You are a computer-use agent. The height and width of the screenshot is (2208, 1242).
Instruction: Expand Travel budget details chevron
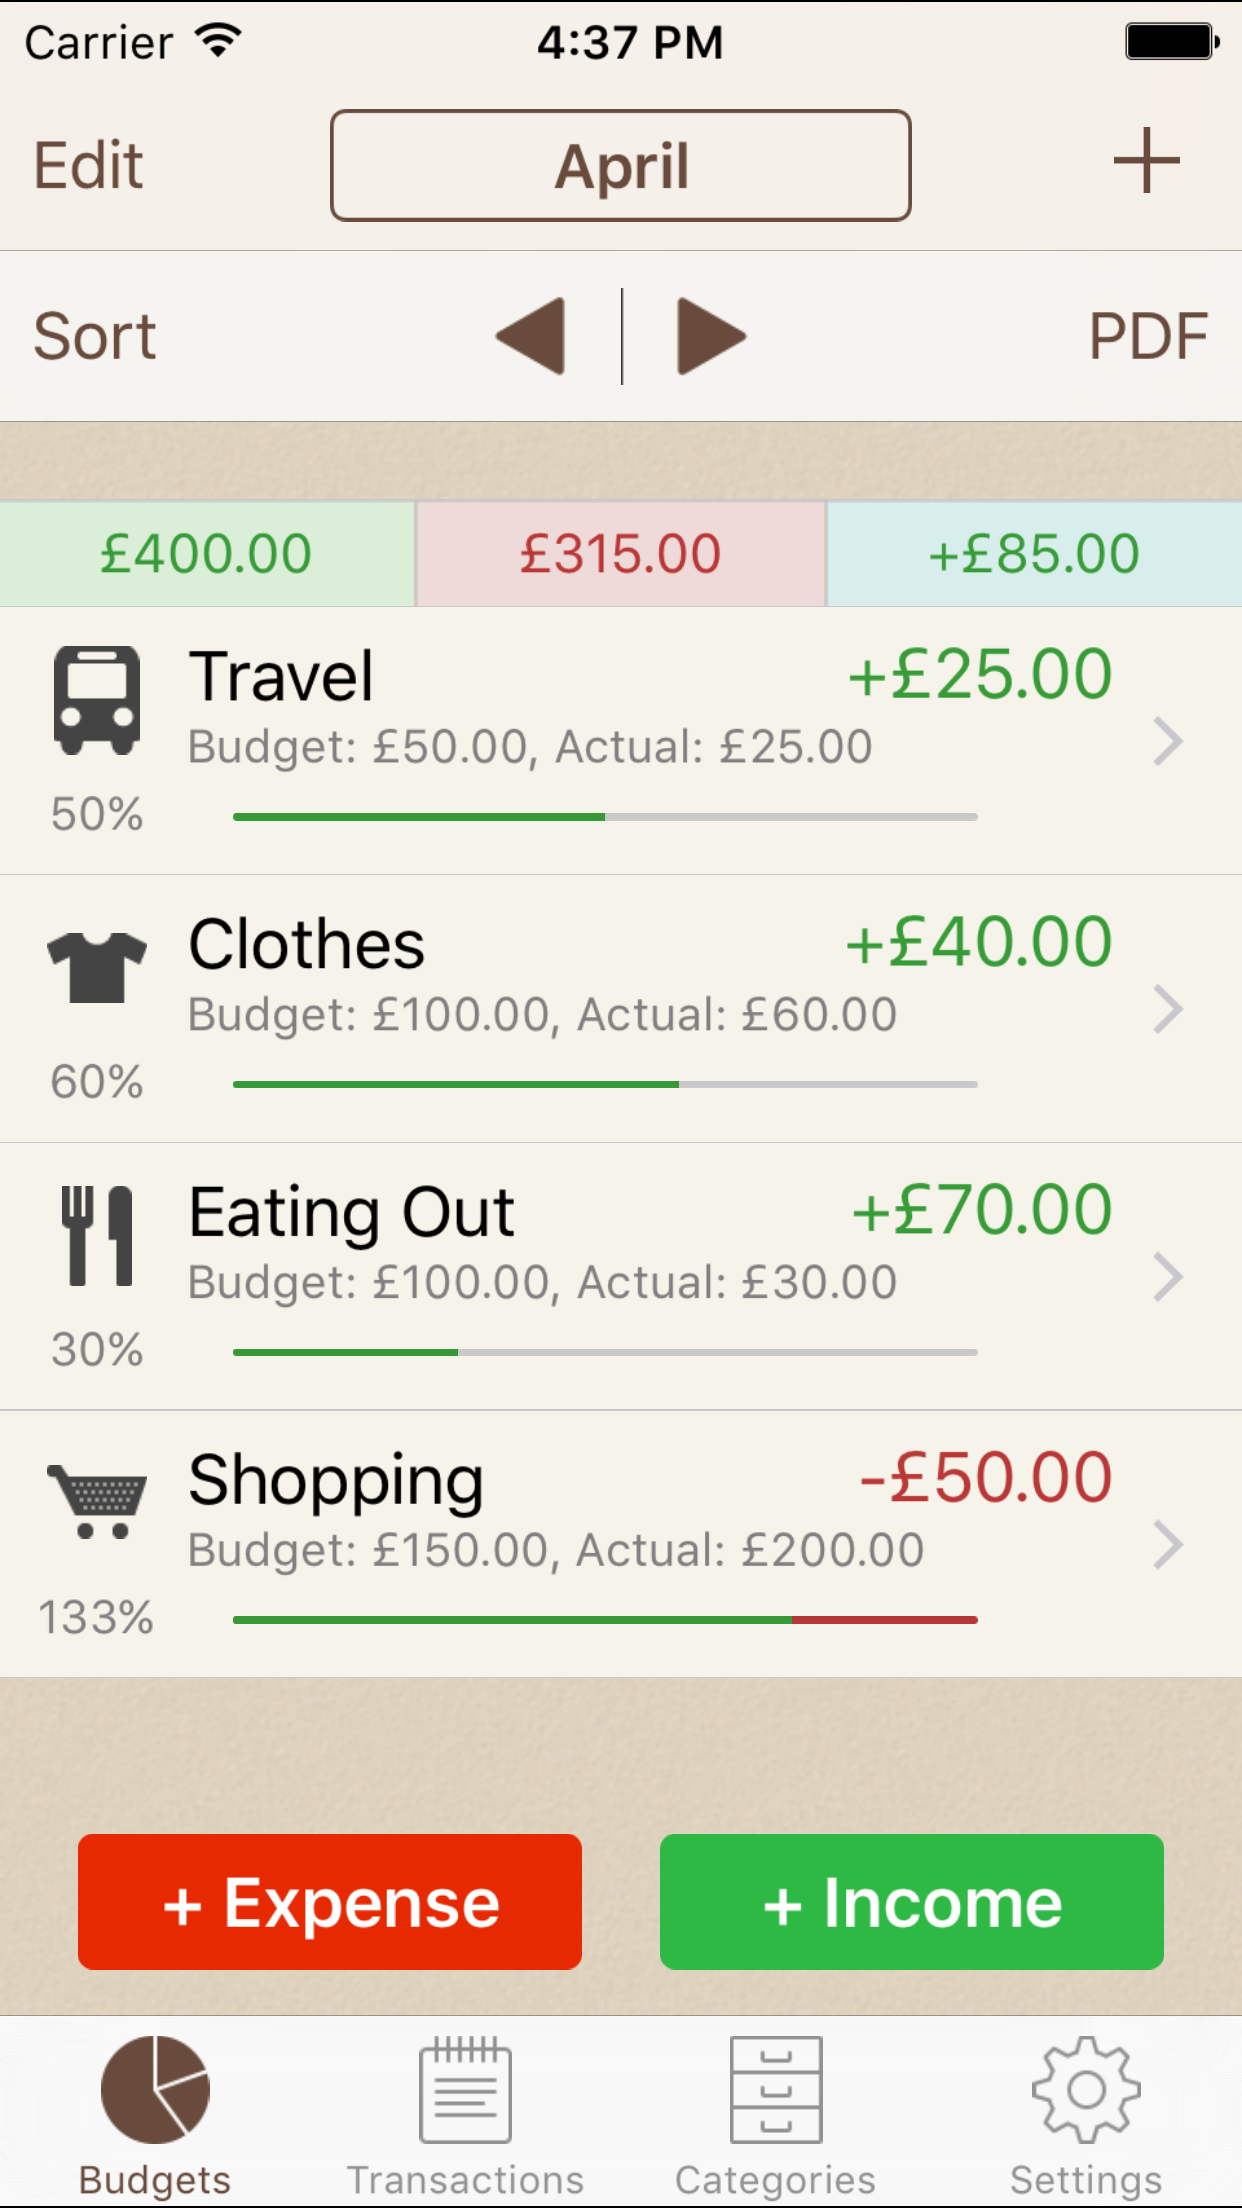[1168, 742]
